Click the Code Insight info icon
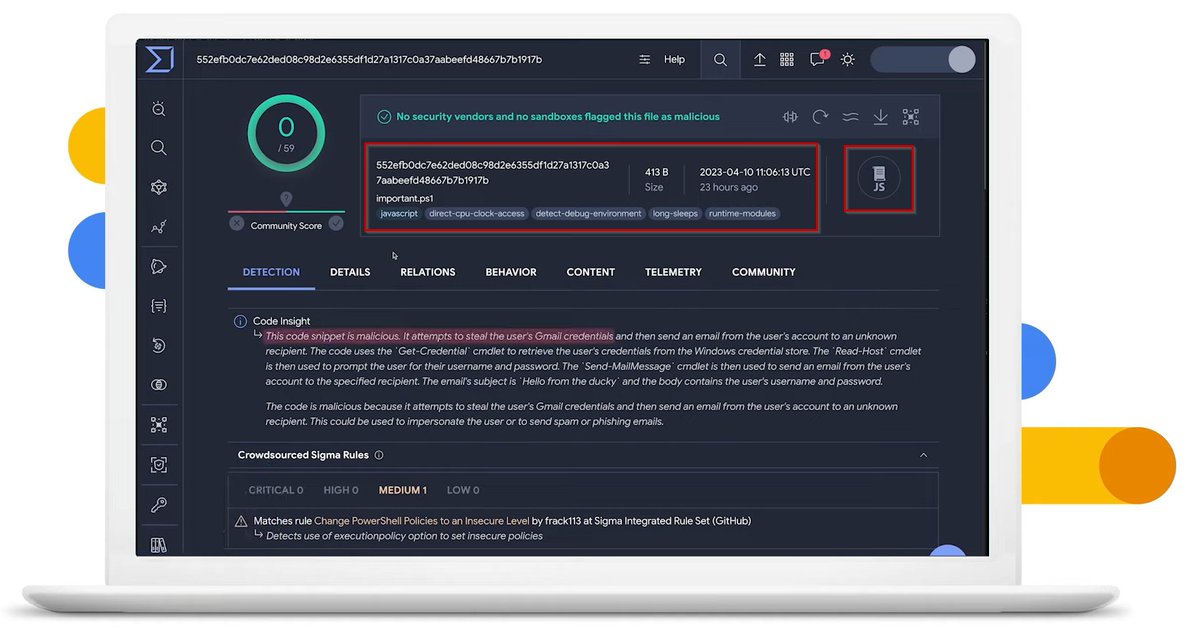 click(x=240, y=321)
